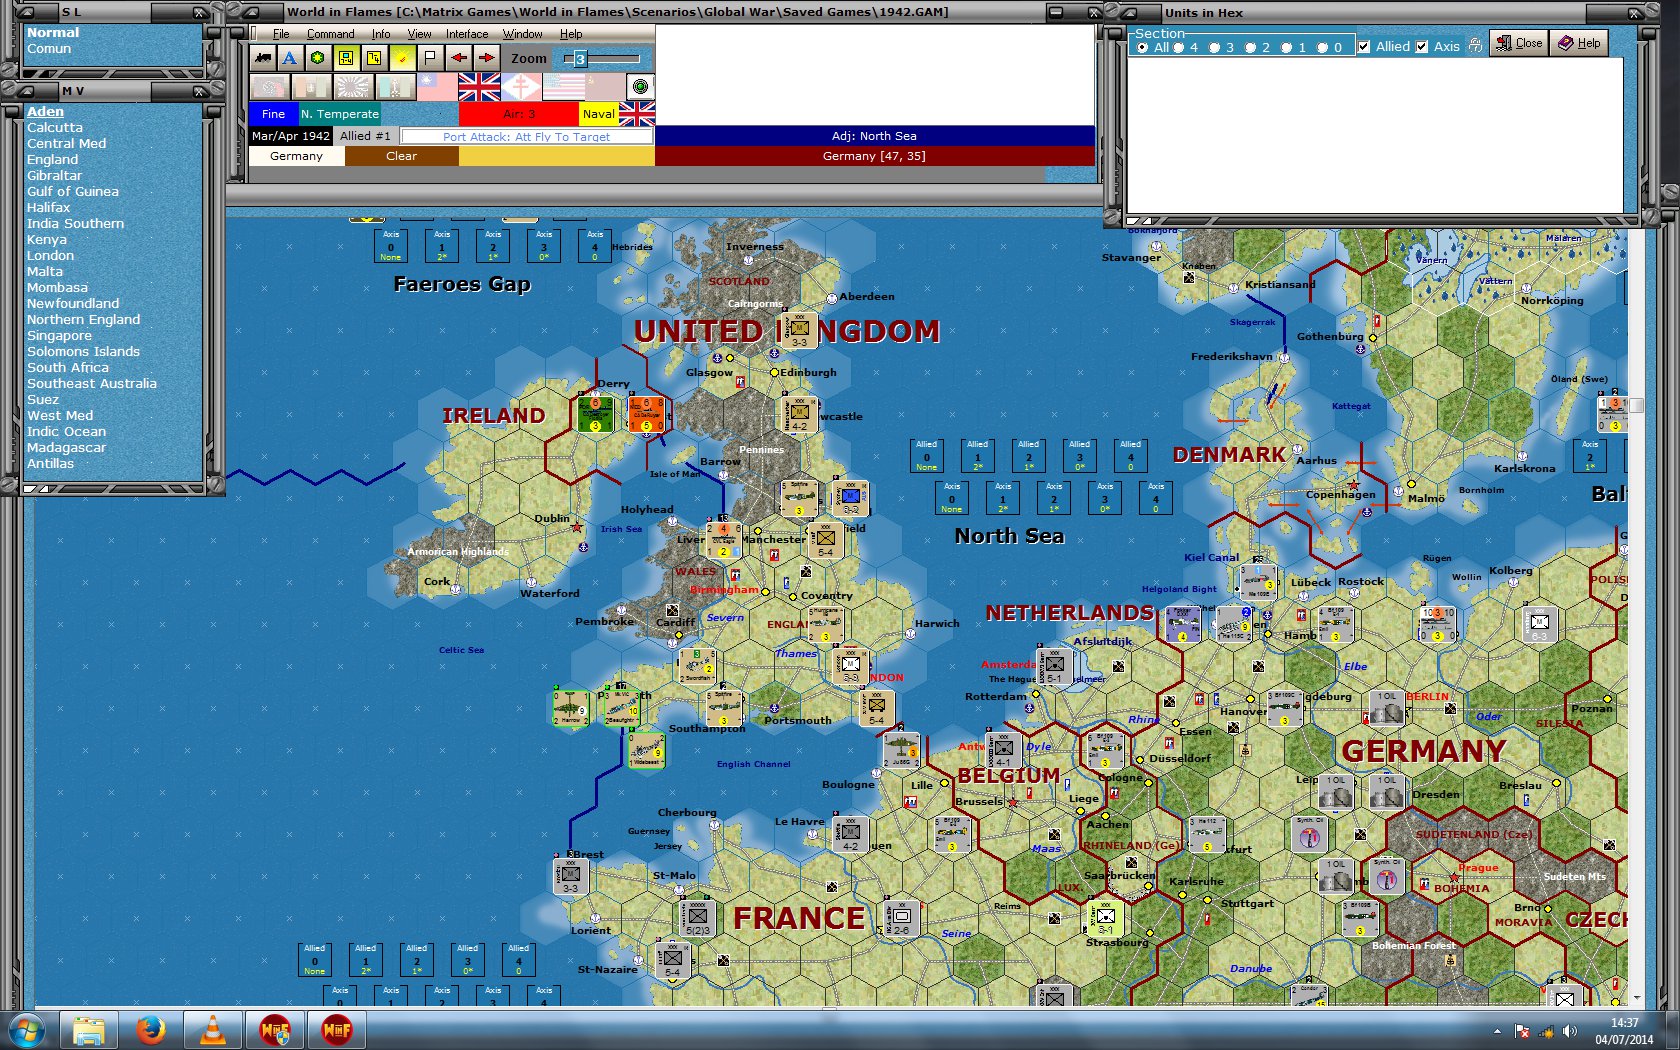This screenshot has height=1050, width=1680.
Task: Click the green radar scope icon
Action: click(638, 88)
